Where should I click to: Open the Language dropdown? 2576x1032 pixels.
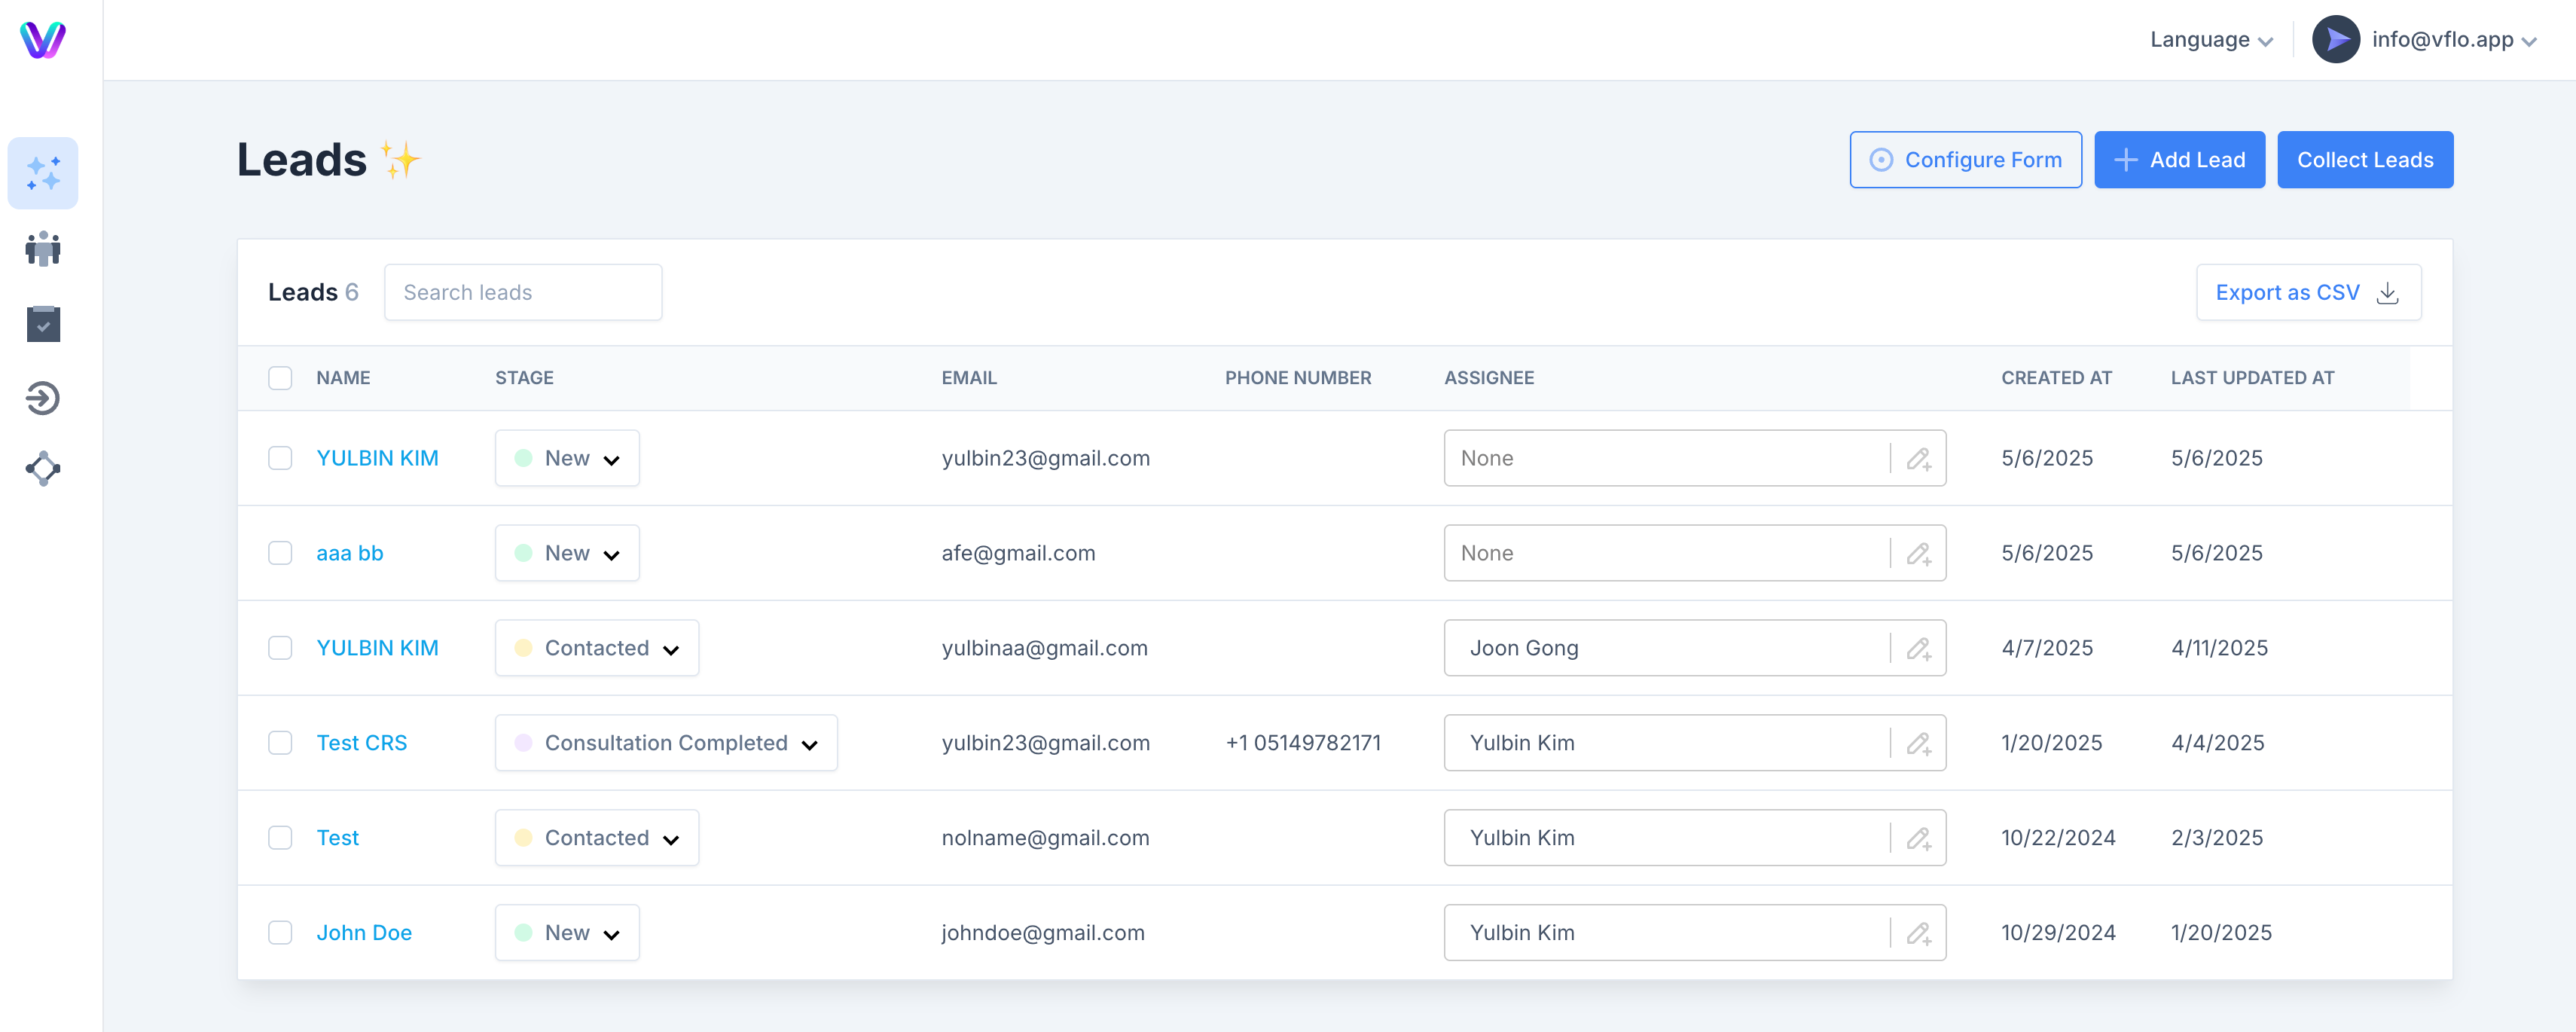[x=2211, y=40]
